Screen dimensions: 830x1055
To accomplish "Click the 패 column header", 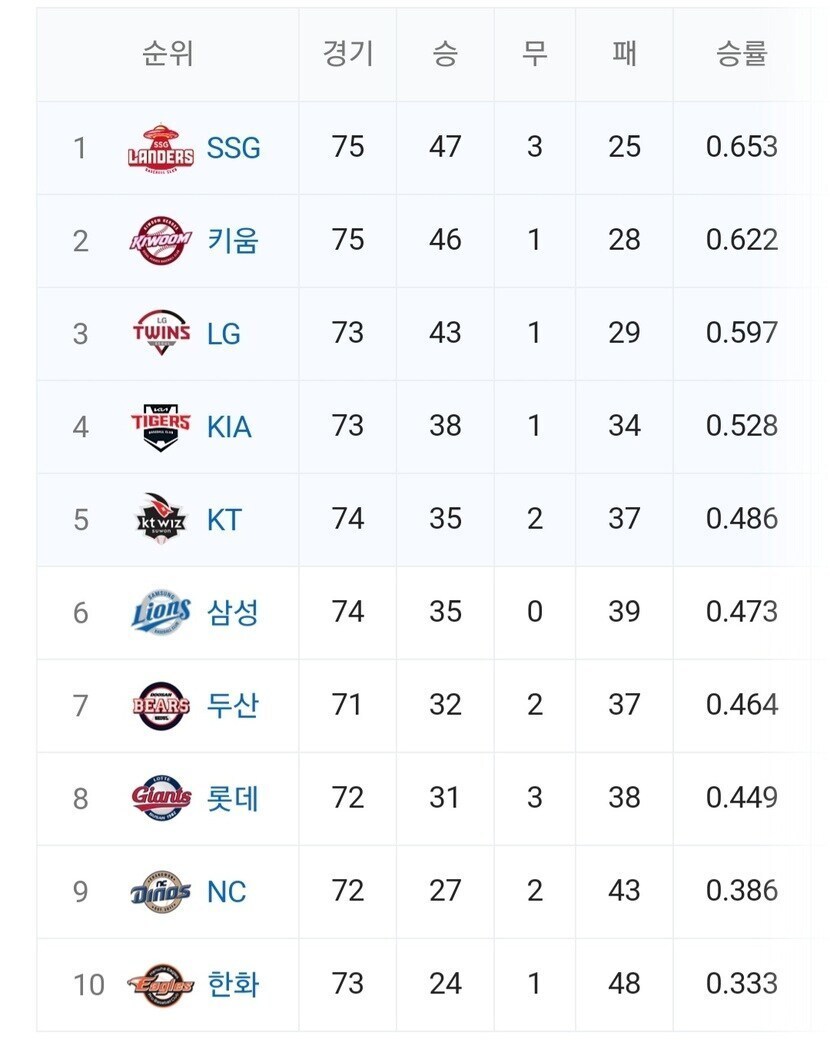I will pyautogui.click(x=624, y=54).
